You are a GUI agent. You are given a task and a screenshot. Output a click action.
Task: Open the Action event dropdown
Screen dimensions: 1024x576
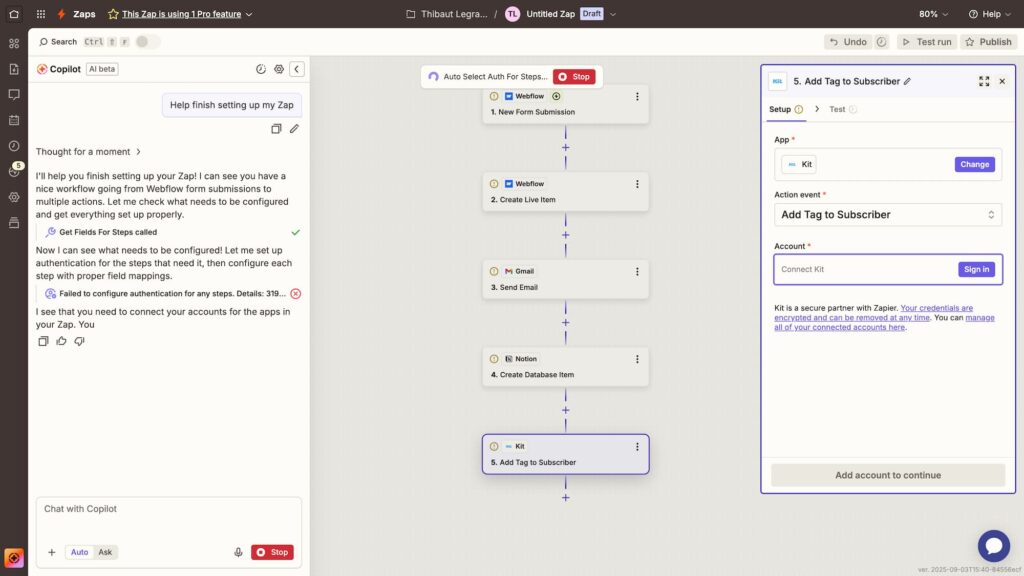click(886, 214)
